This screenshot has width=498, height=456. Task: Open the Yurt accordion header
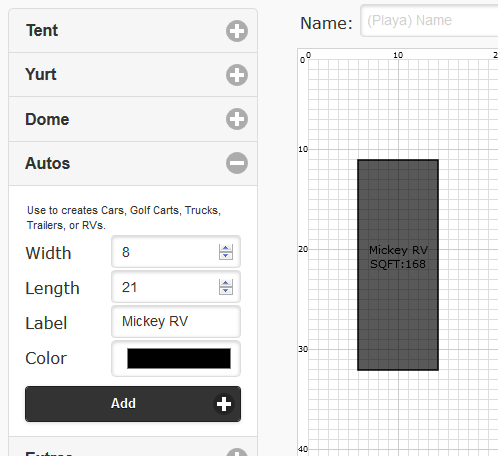point(133,75)
